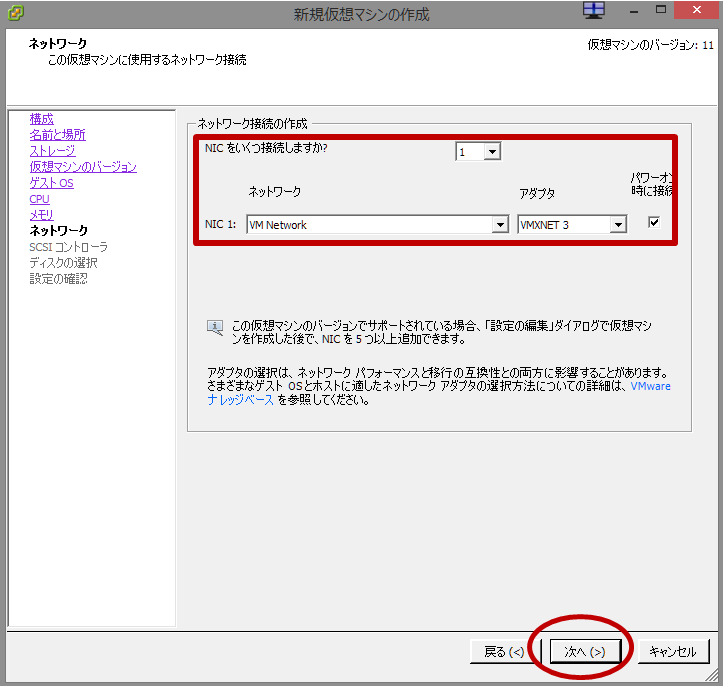Select the current ネットワーク step in sidebar
723x686 pixels.
(58, 231)
